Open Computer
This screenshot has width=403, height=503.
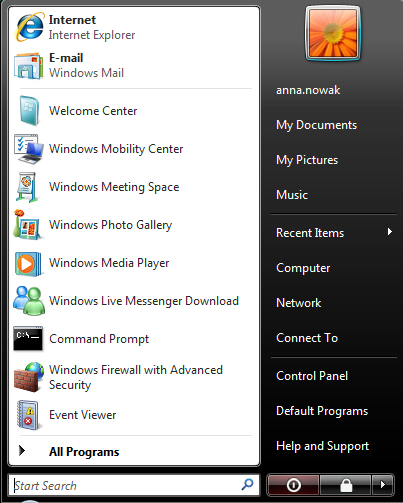tap(303, 268)
